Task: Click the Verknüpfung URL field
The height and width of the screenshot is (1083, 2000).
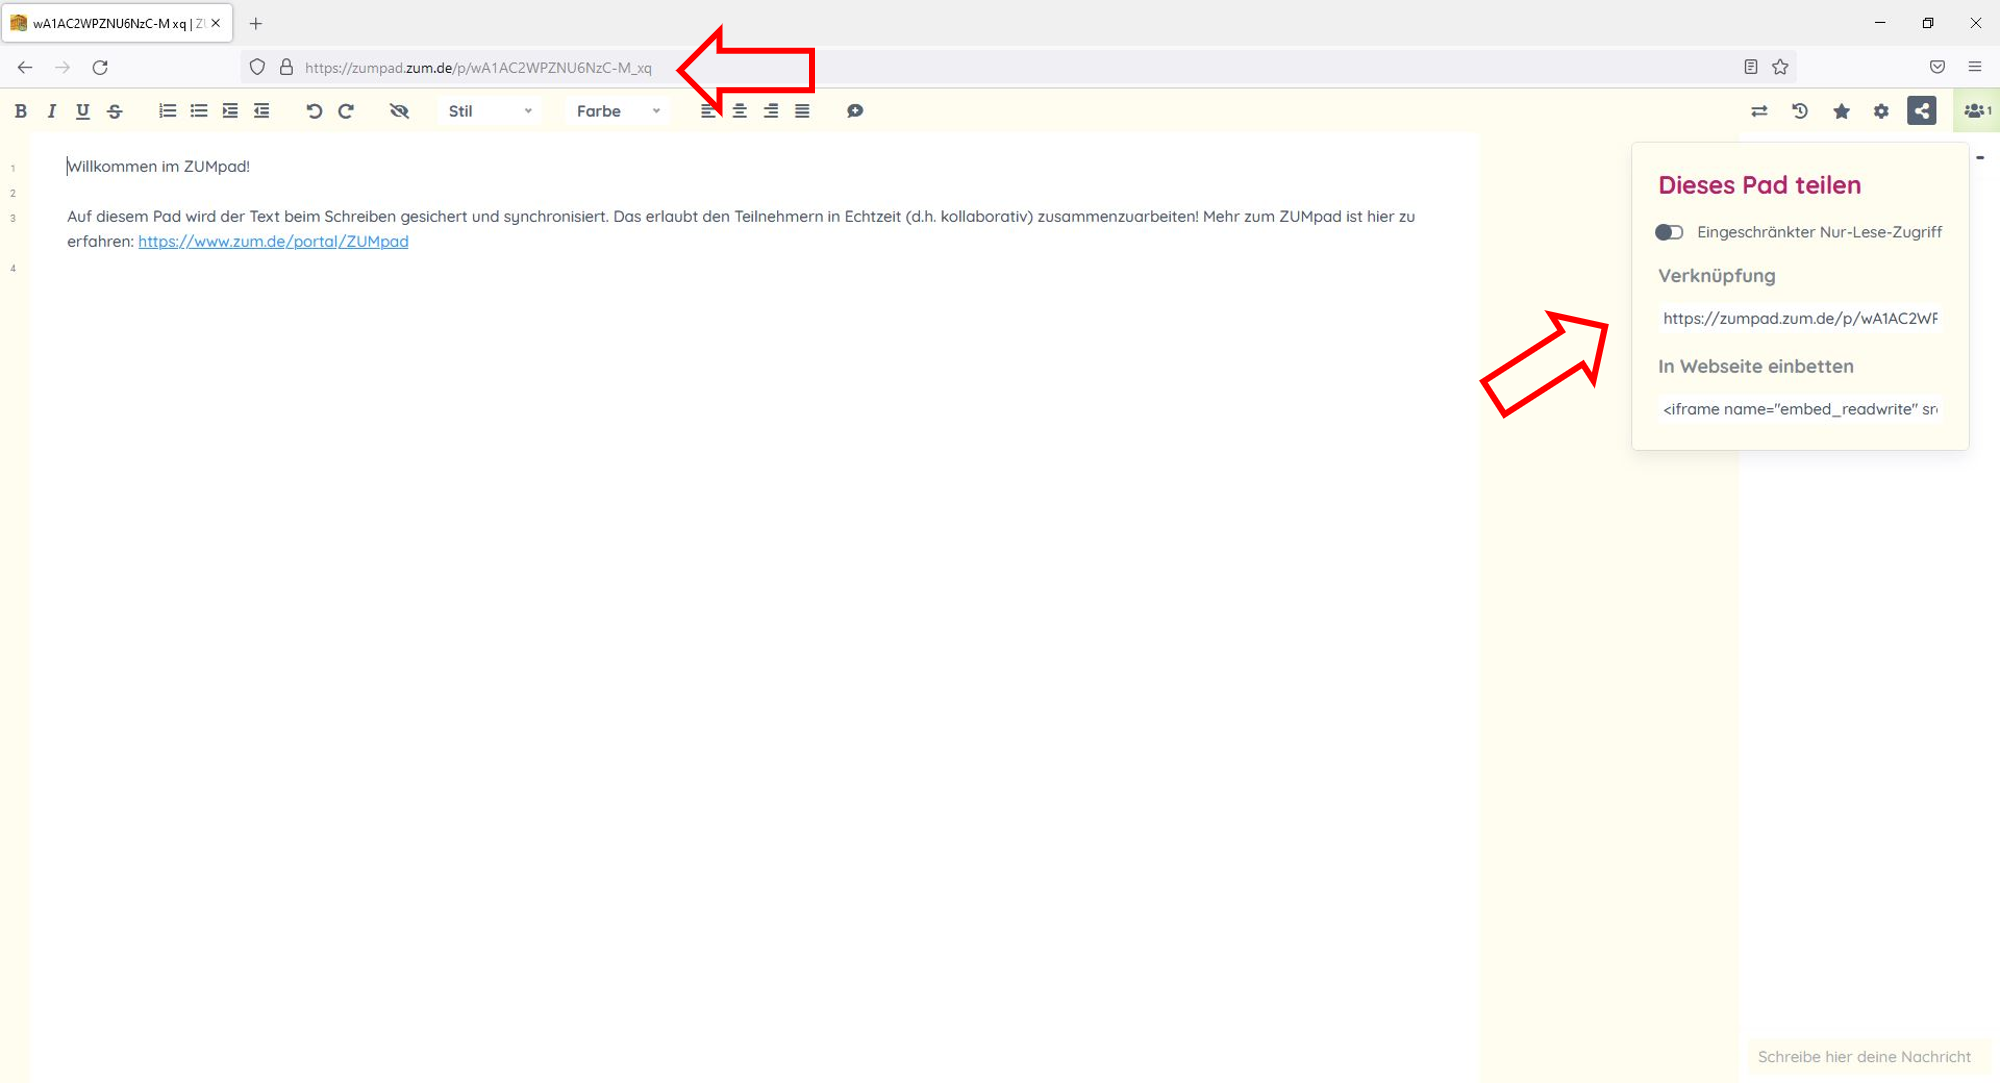Action: (x=1800, y=318)
